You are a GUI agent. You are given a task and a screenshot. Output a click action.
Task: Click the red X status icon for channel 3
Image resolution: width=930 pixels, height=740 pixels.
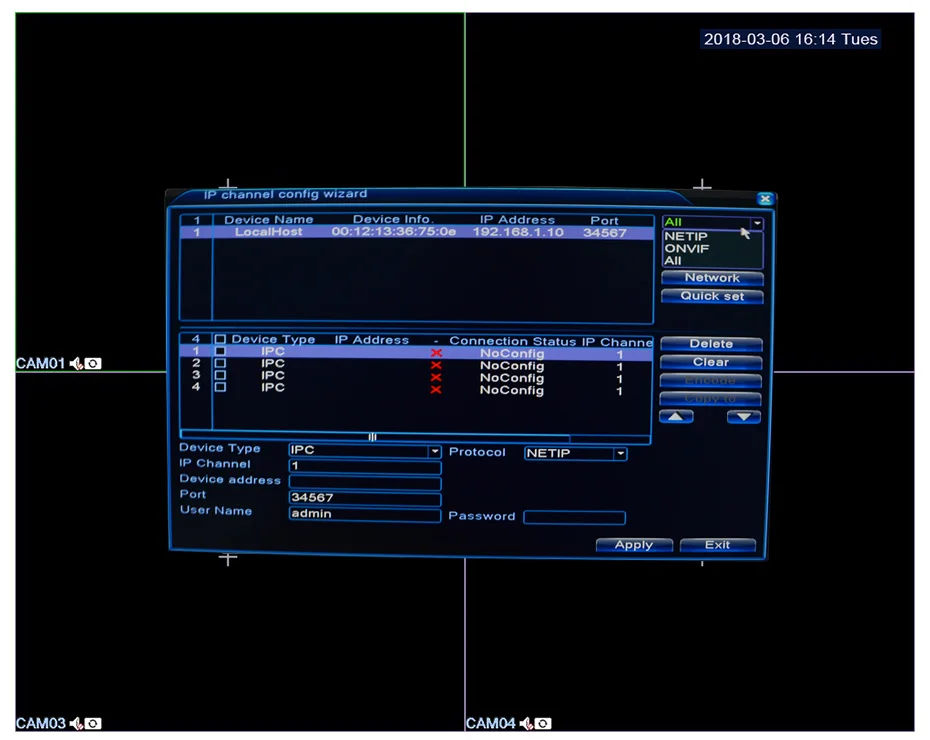coord(436,378)
